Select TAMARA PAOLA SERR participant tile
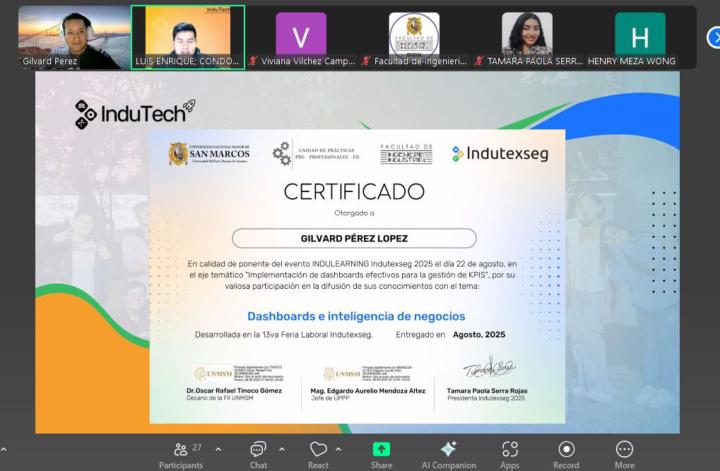The width and height of the screenshot is (720, 471). pyautogui.click(x=527, y=38)
